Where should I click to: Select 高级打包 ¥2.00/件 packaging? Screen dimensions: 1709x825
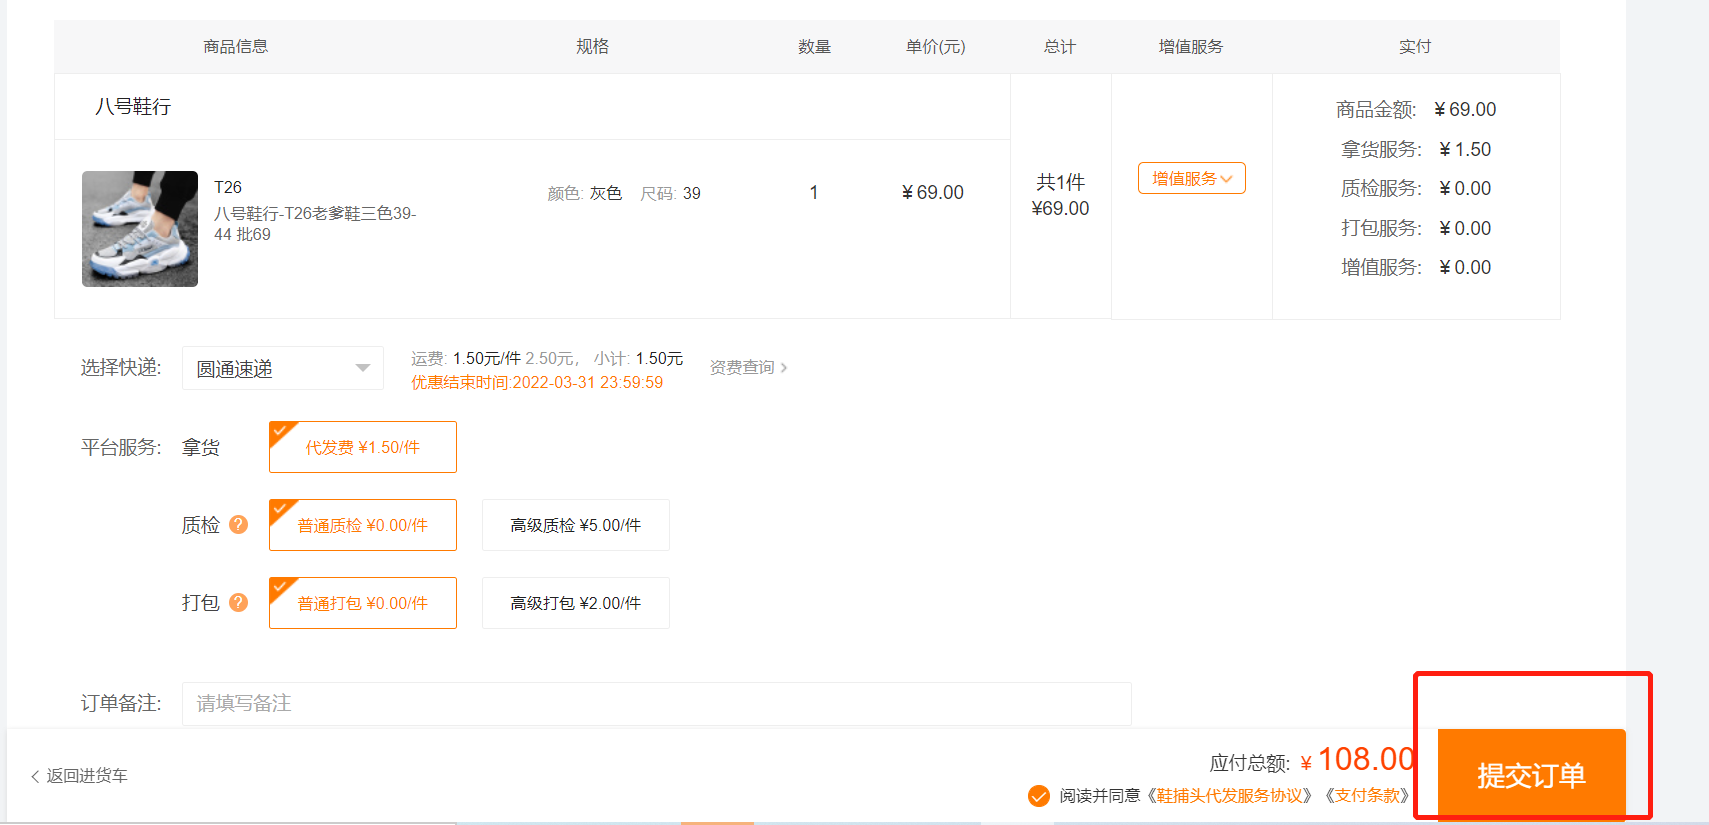point(575,603)
